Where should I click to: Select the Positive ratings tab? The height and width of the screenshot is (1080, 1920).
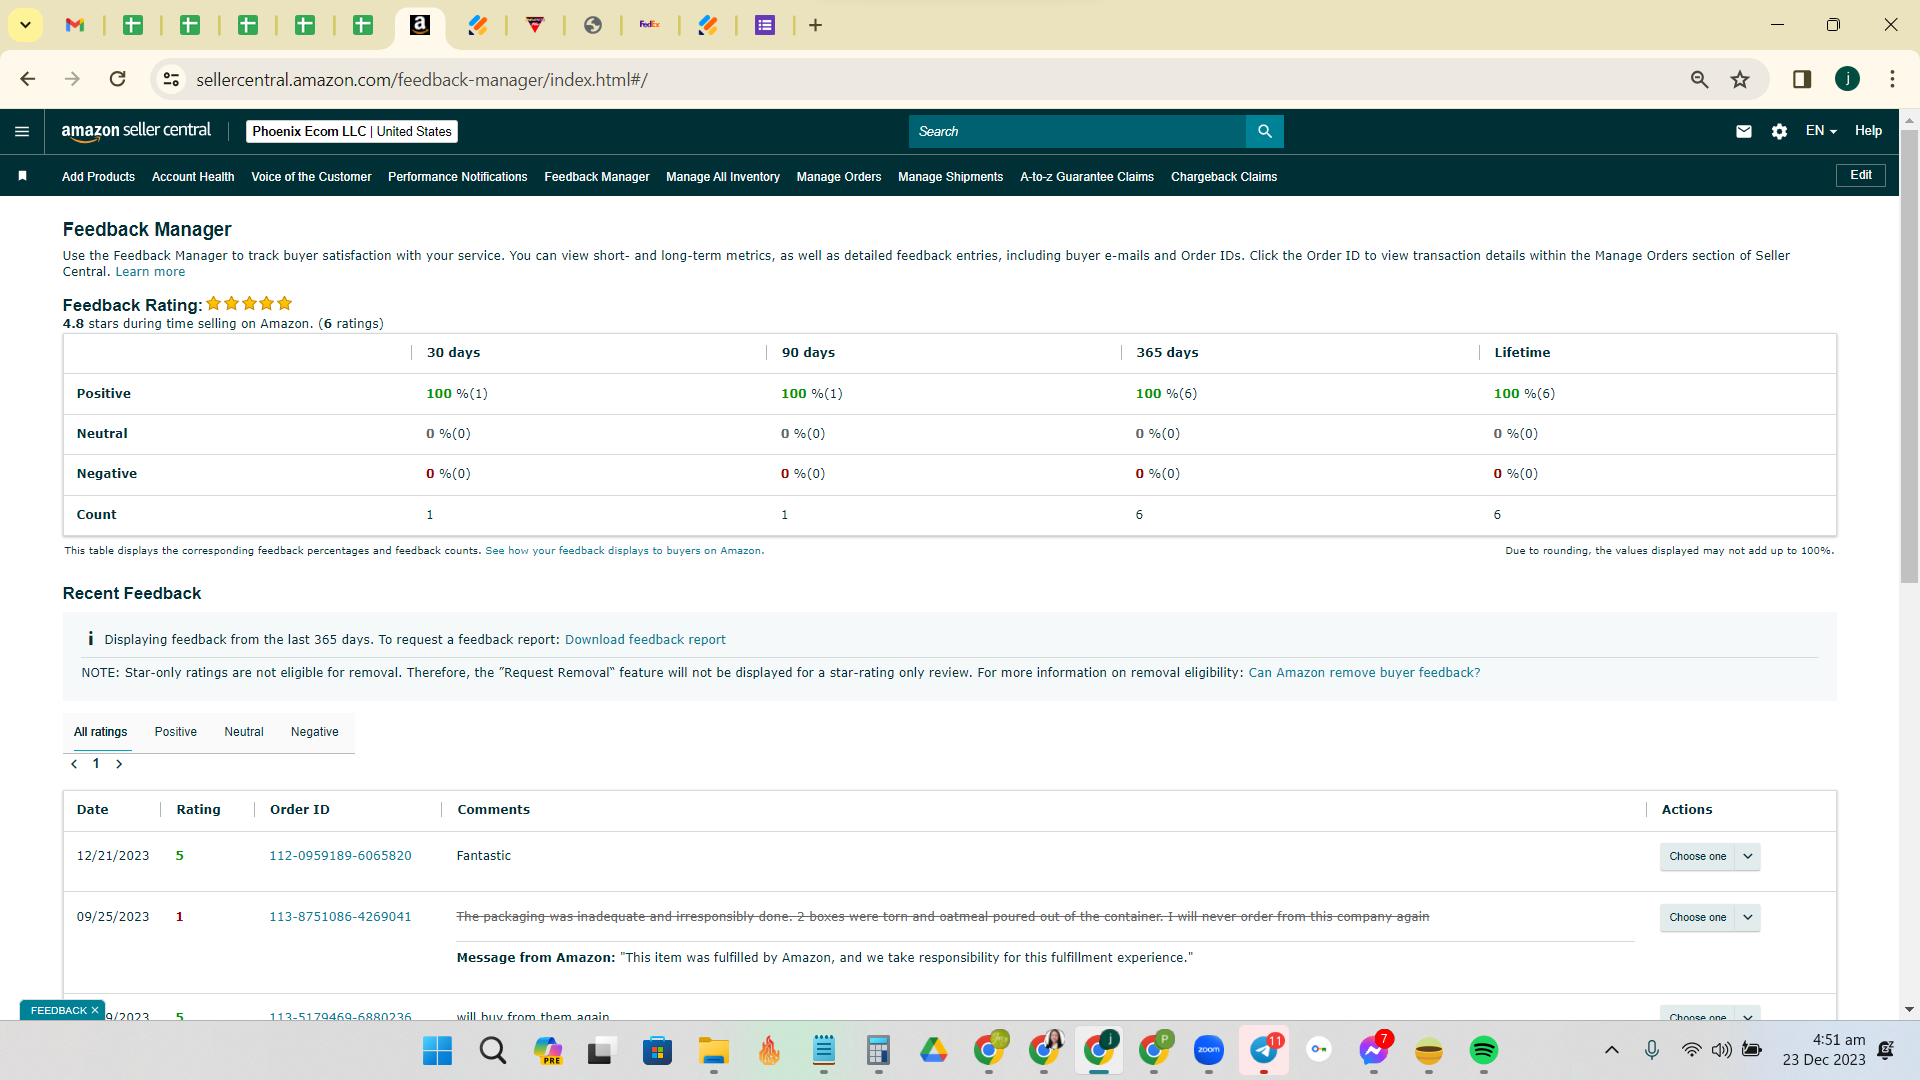(176, 732)
